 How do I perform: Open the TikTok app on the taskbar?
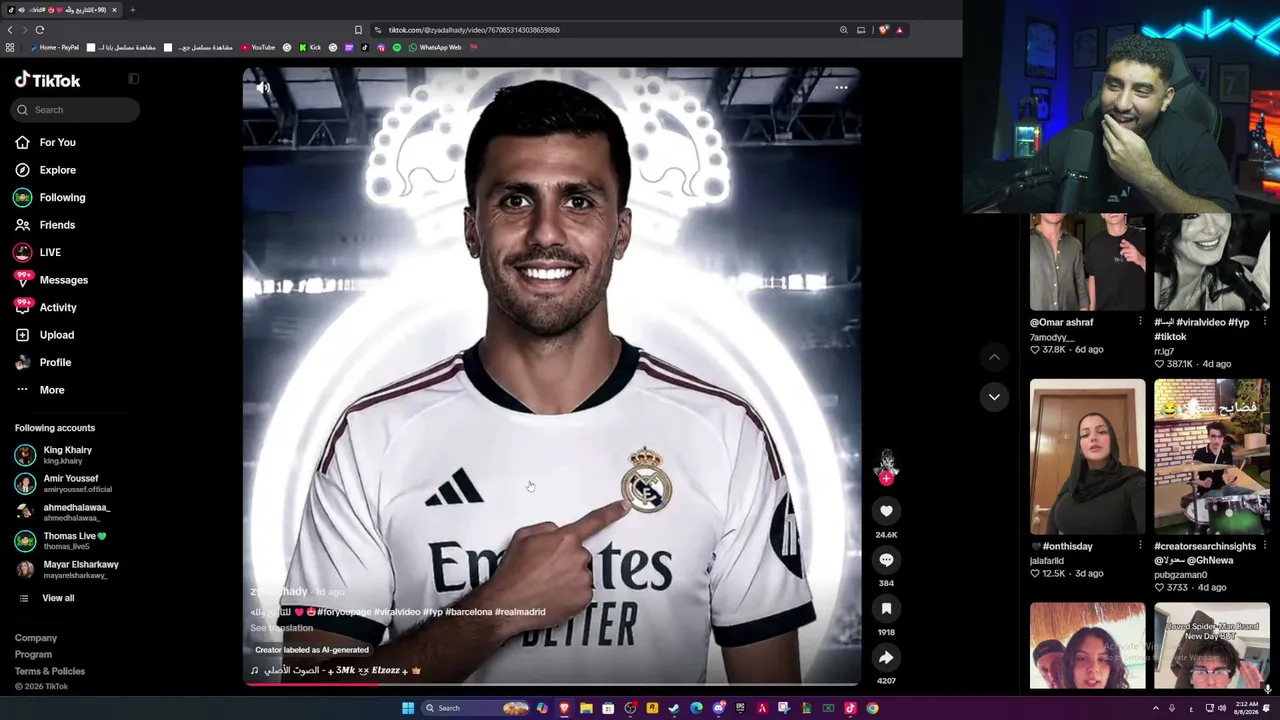850,708
